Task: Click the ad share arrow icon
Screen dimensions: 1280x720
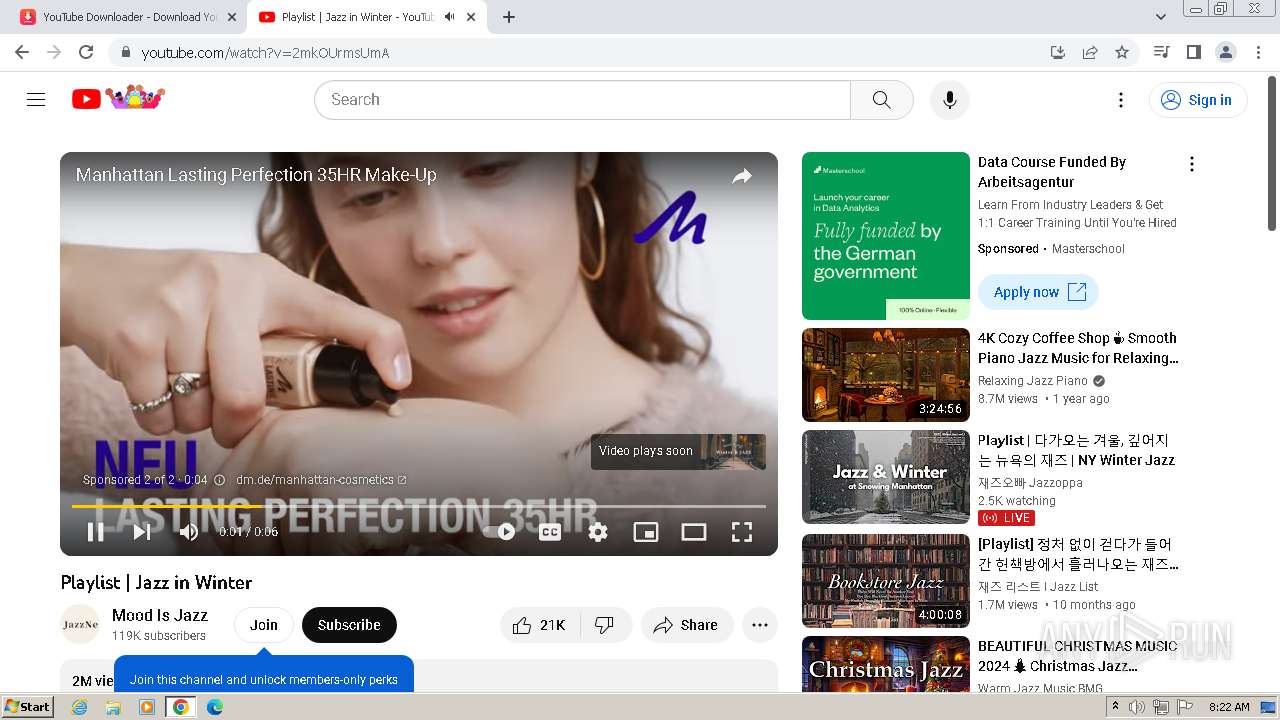Action: [742, 176]
